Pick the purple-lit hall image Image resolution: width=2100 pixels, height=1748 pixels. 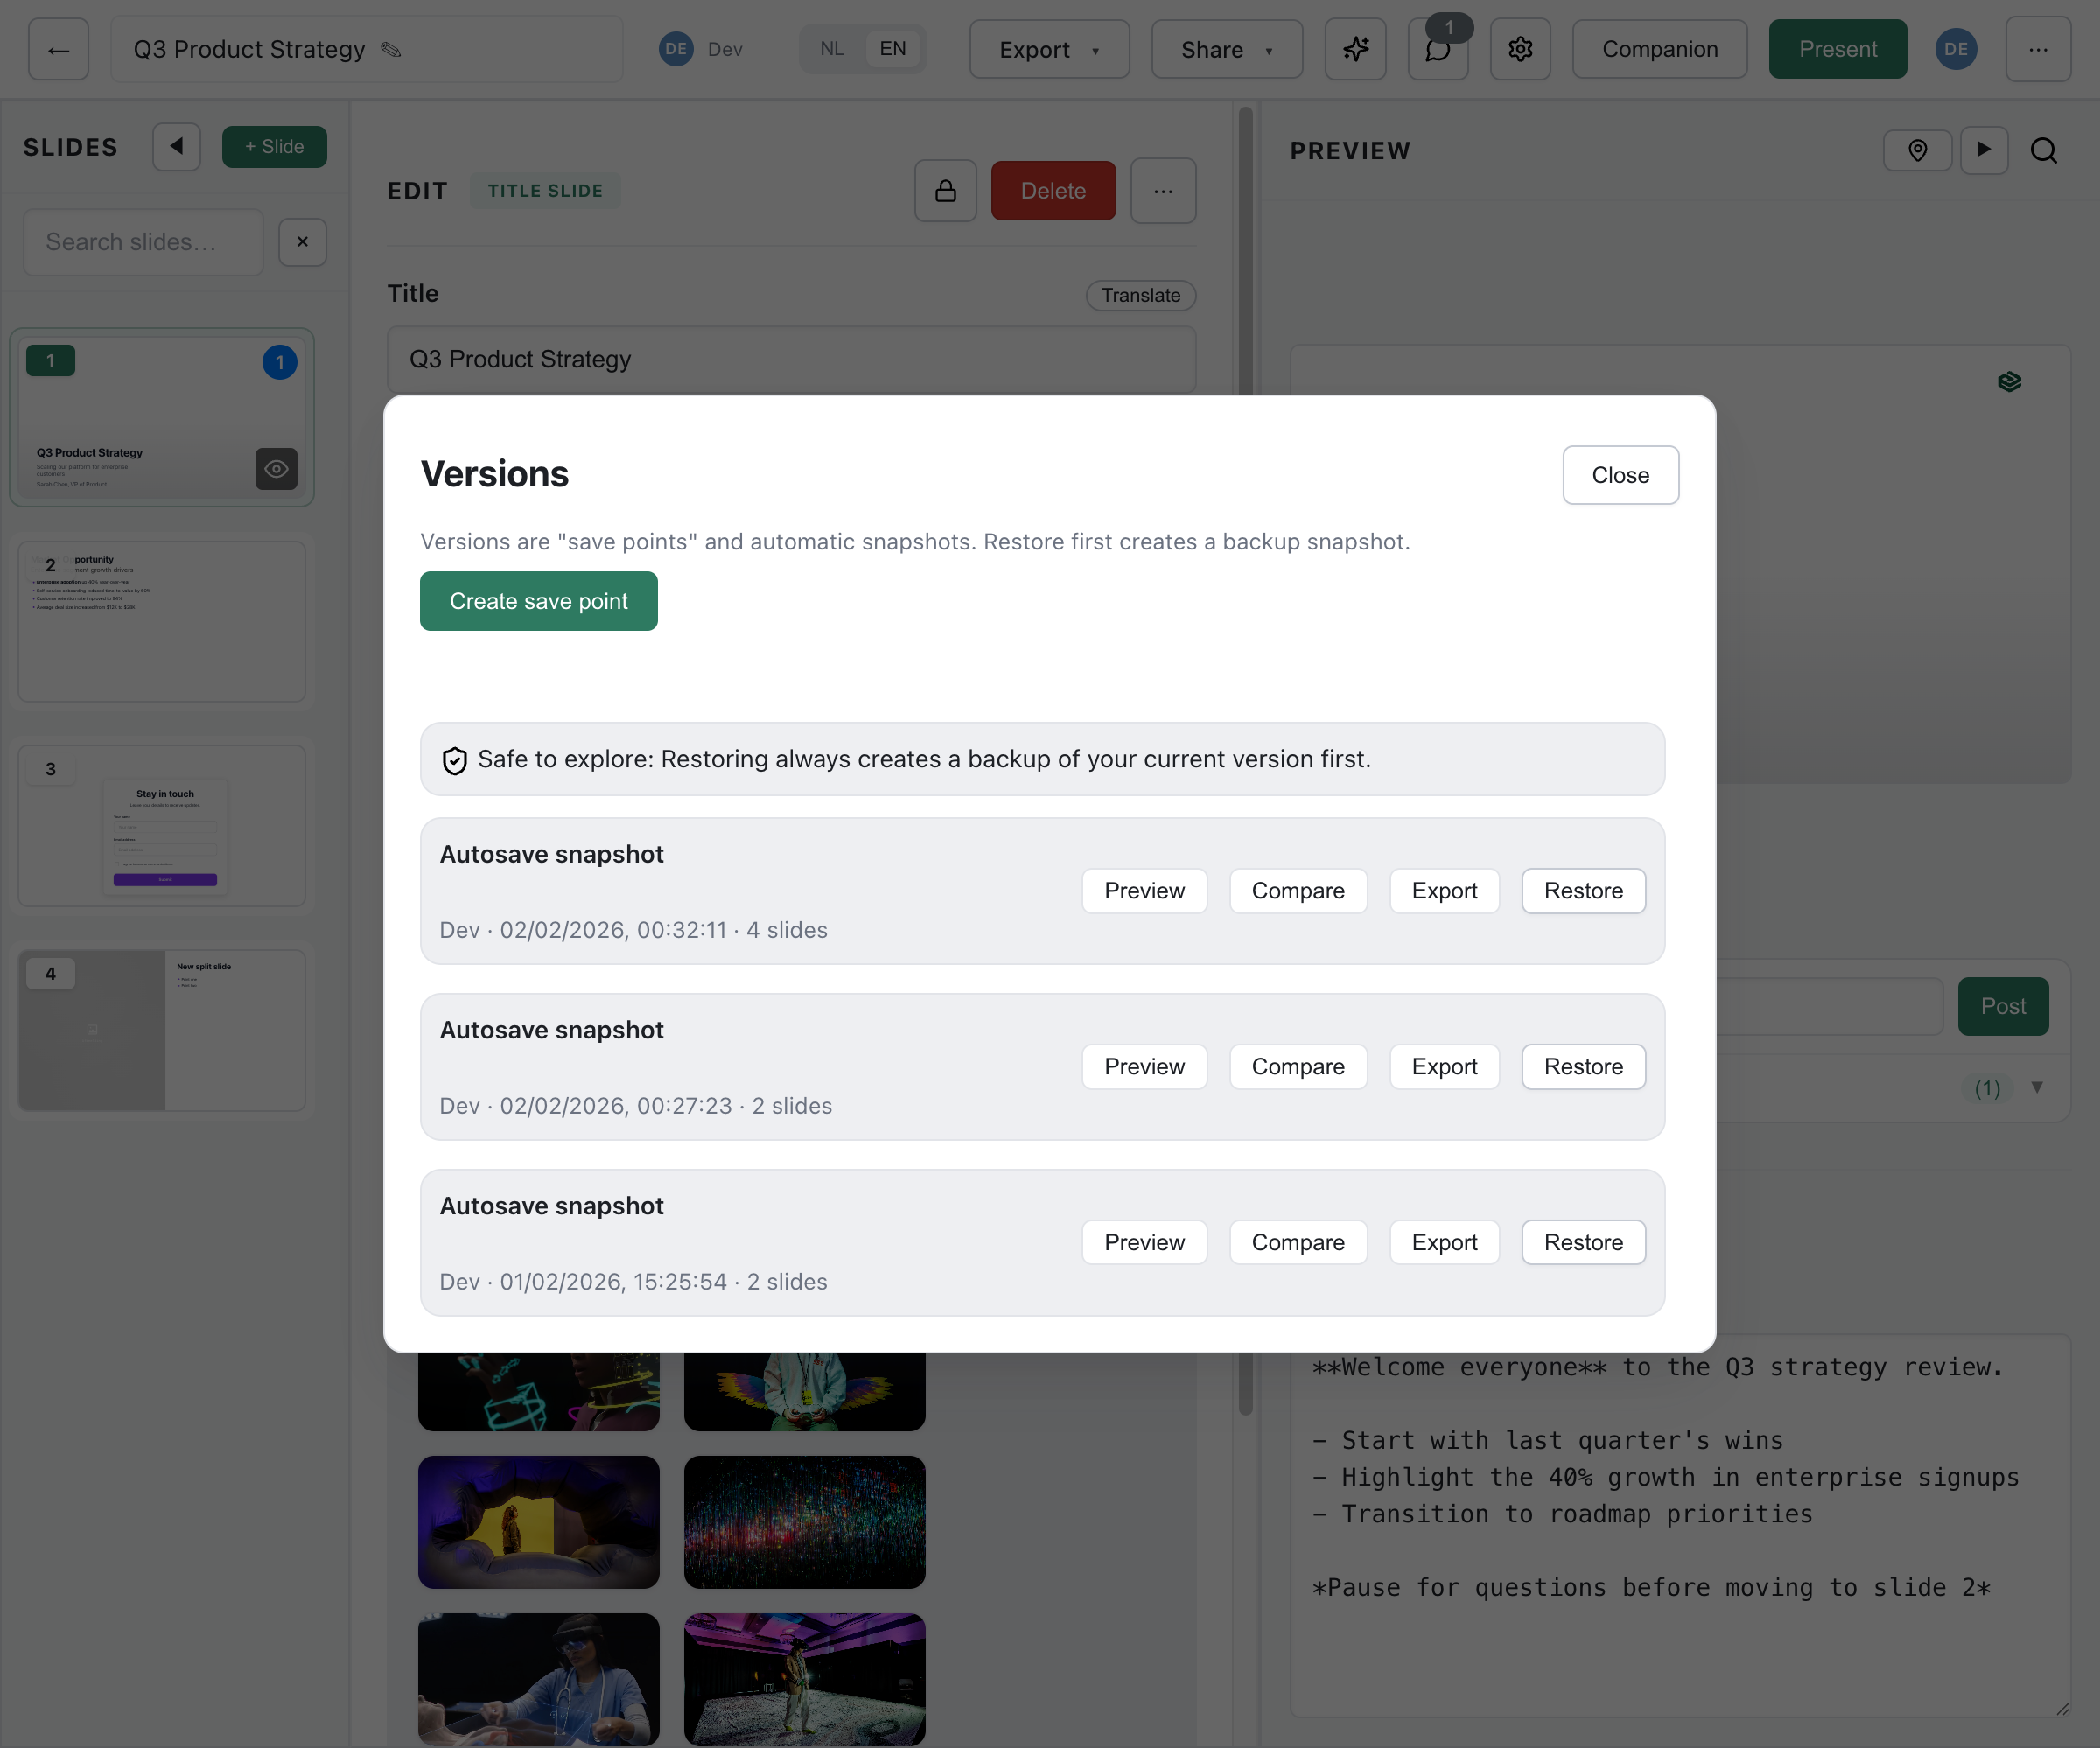click(x=804, y=1679)
